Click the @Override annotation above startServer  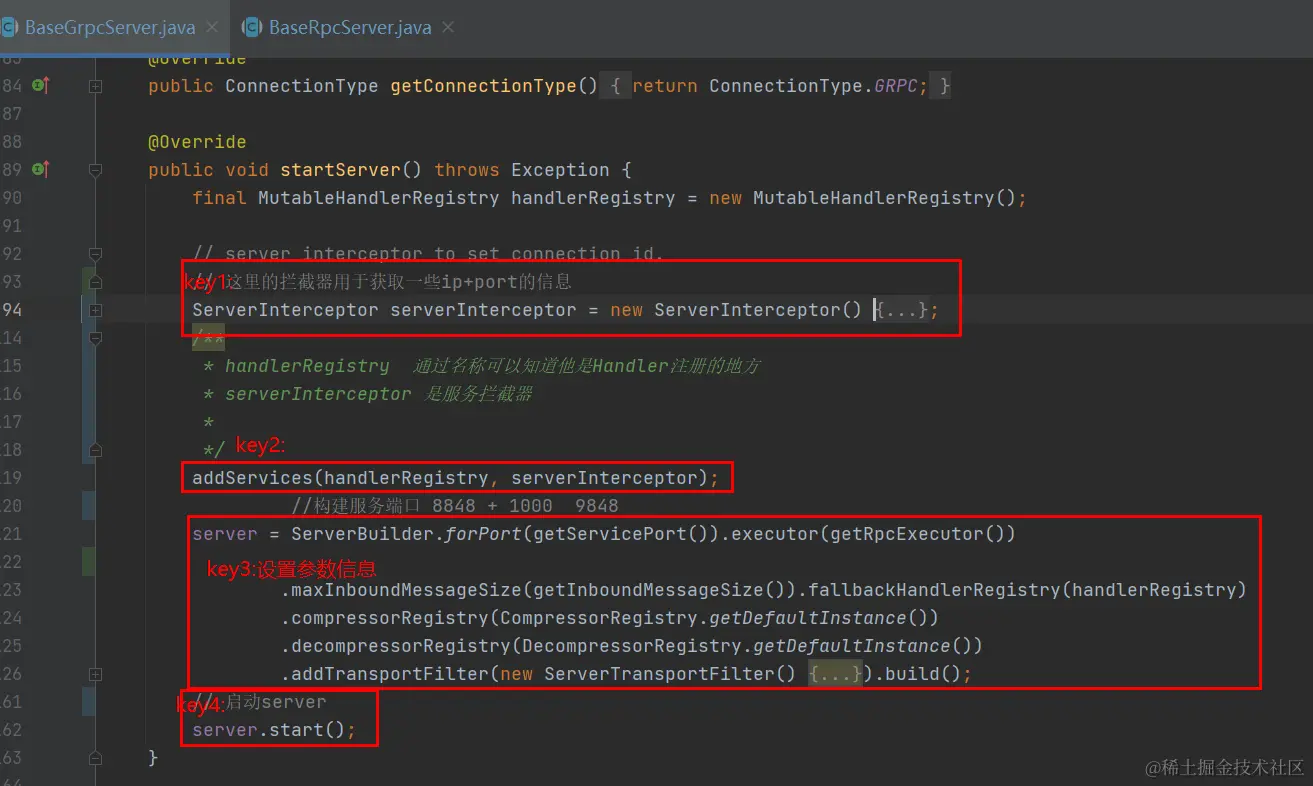[x=197, y=142]
